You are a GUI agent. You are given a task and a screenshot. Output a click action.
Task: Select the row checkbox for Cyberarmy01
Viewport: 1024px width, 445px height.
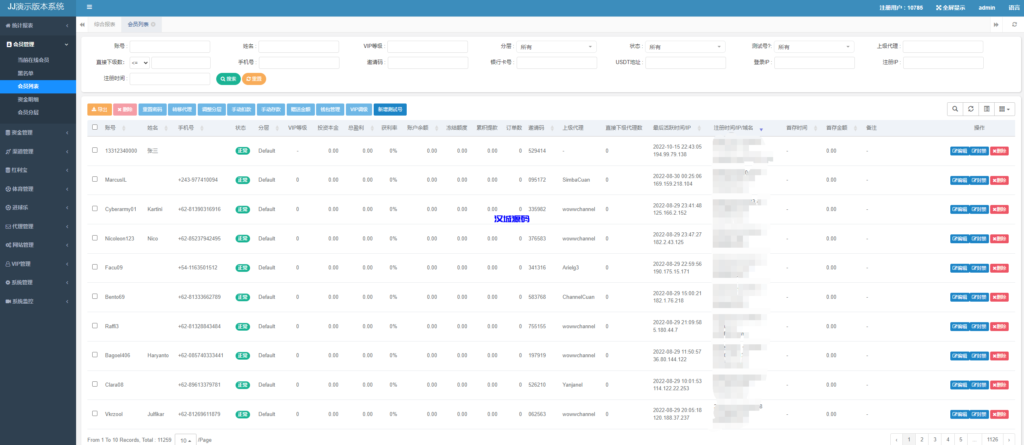[x=95, y=209]
